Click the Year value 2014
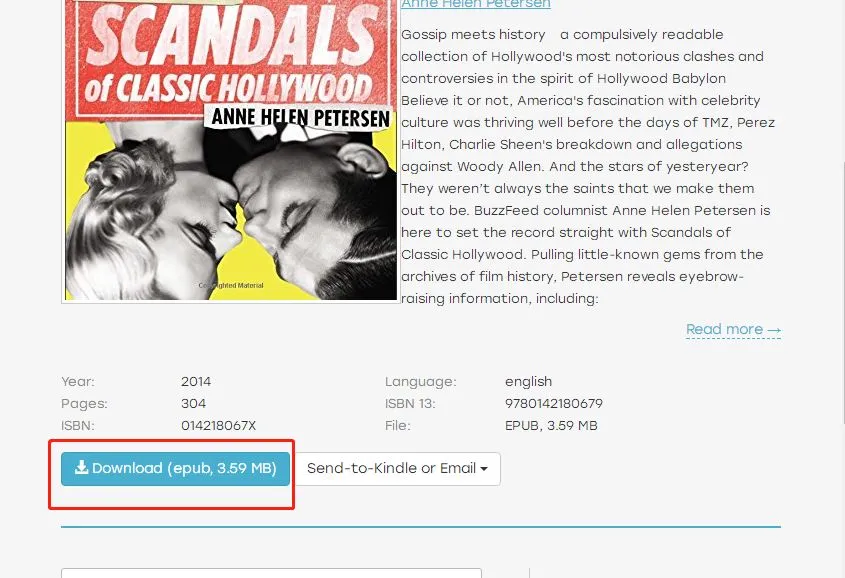This screenshot has height=578, width=845. point(196,381)
